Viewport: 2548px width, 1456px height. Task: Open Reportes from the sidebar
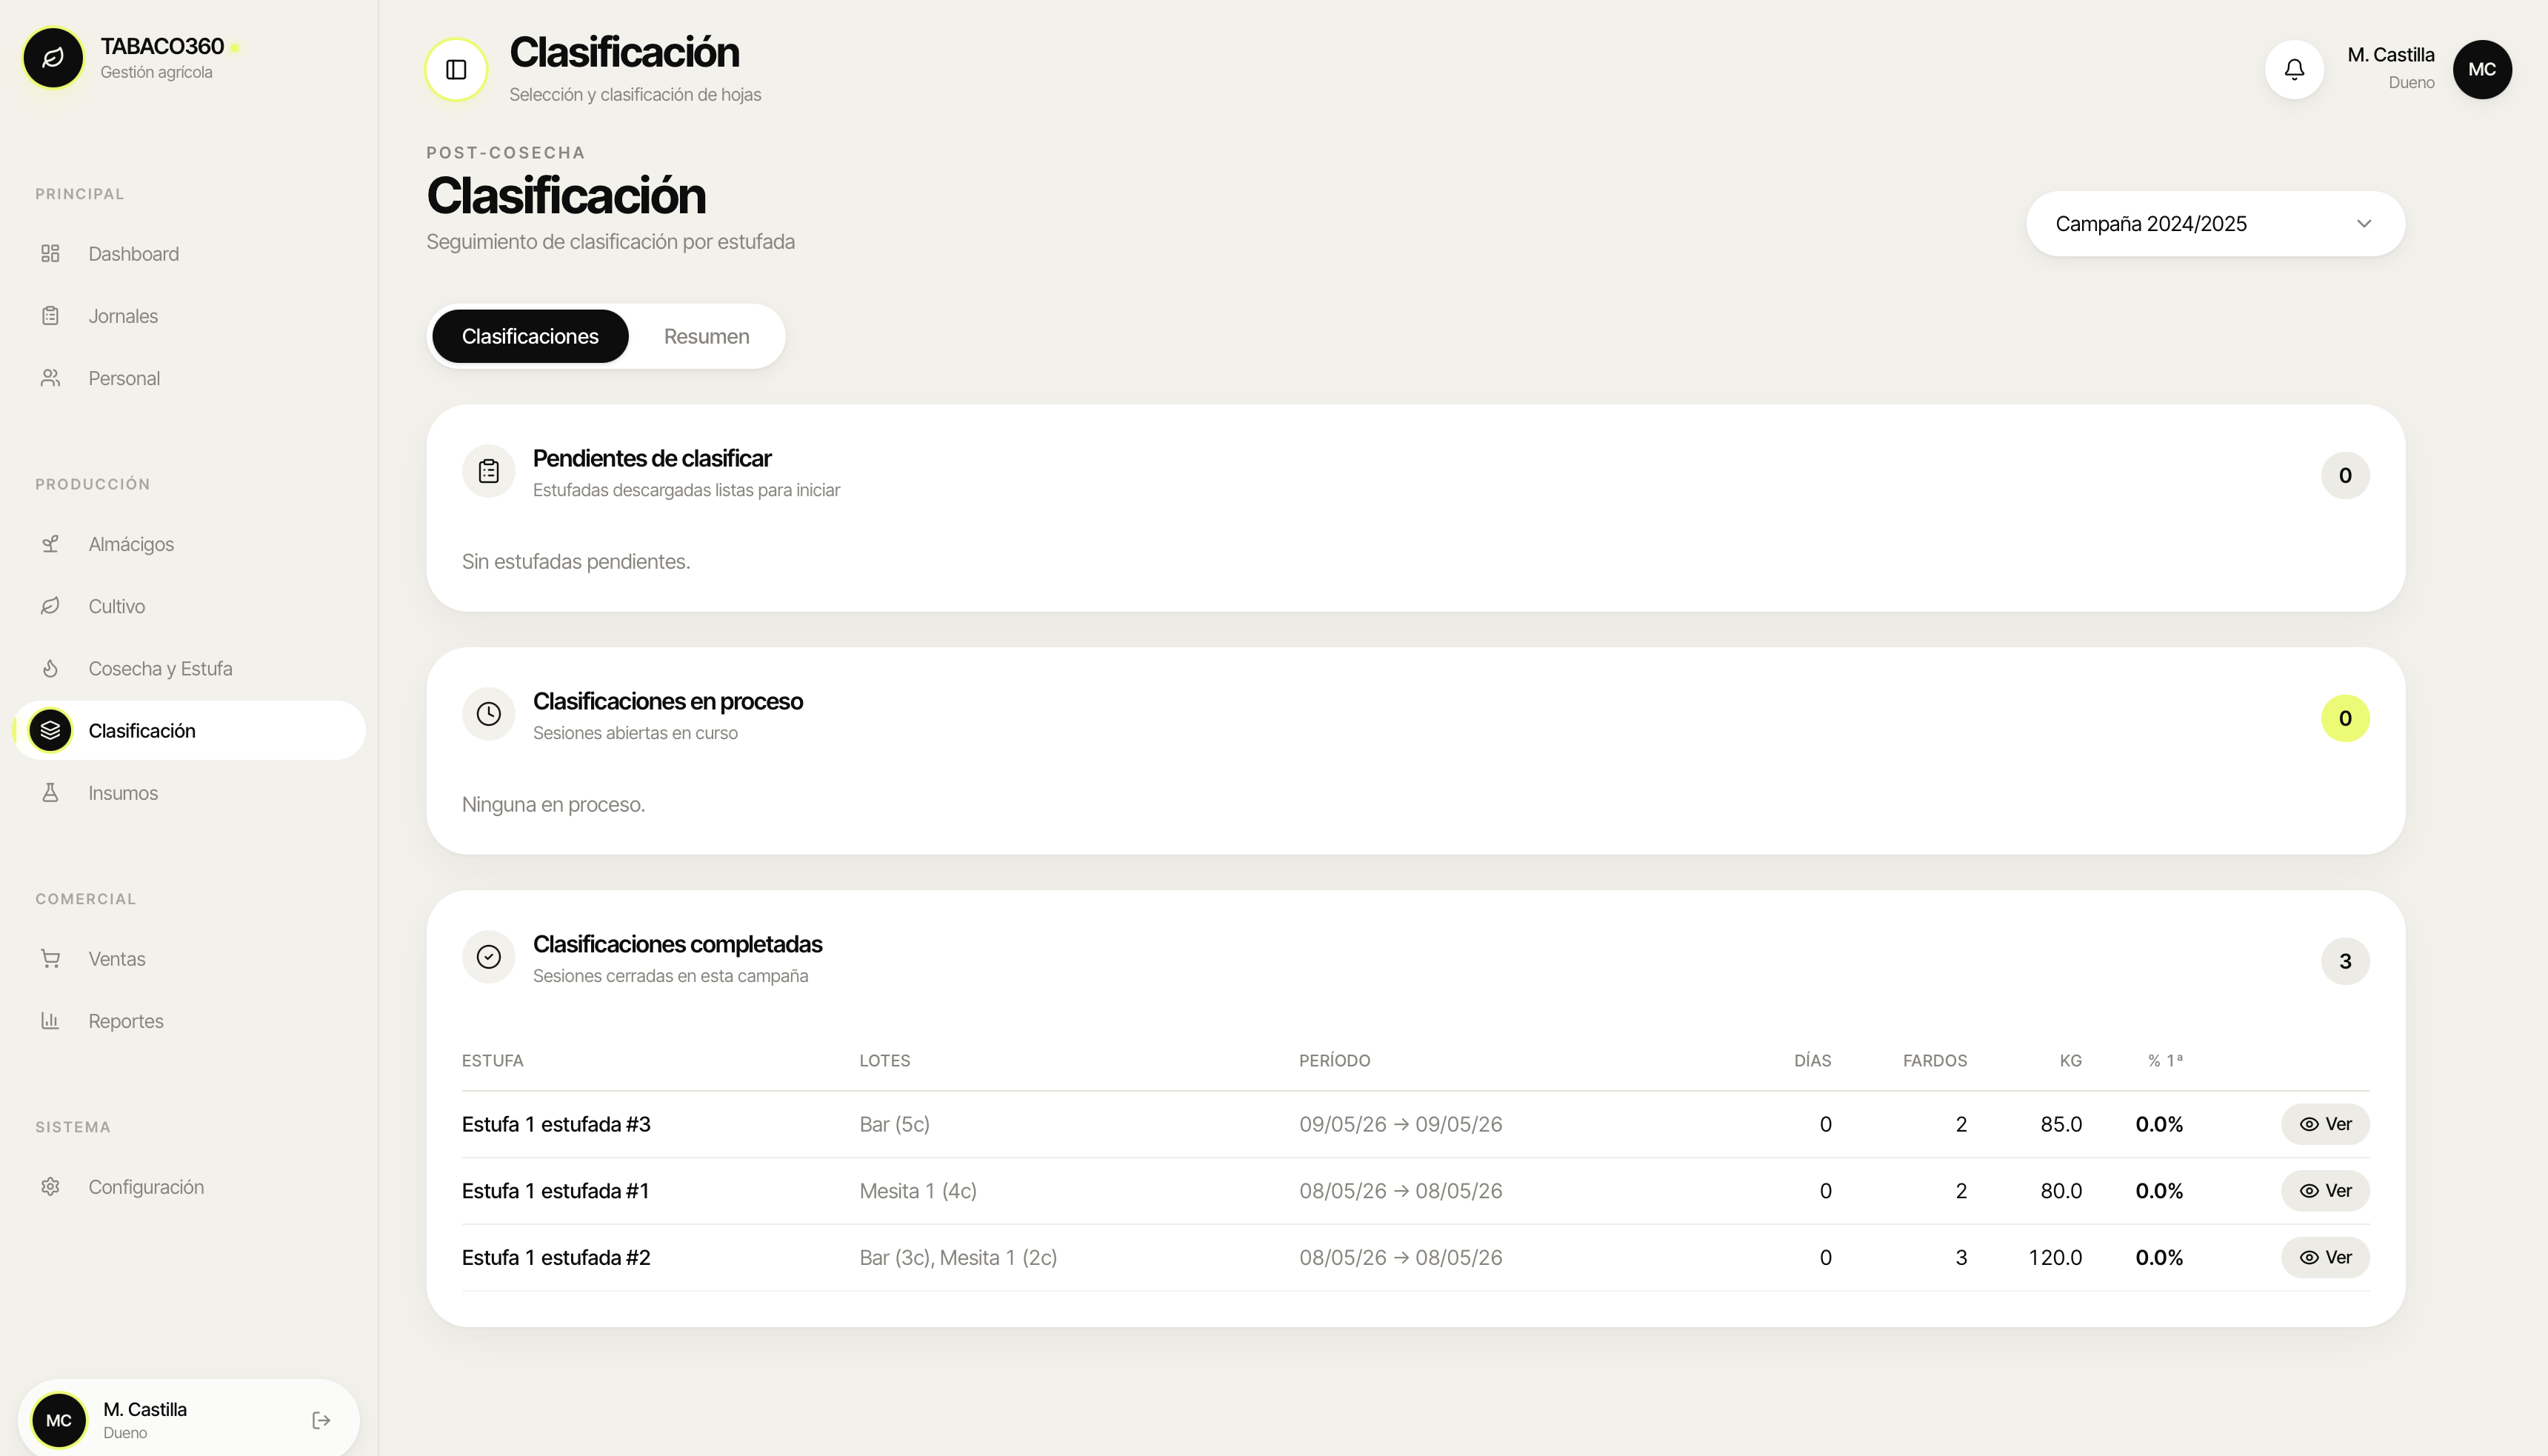[x=190, y=1021]
